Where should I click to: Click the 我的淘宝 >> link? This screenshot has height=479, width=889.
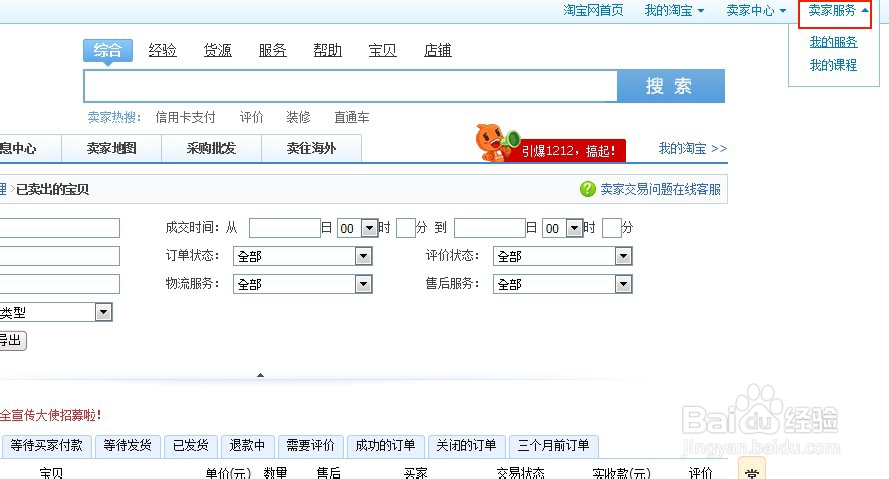pos(693,149)
